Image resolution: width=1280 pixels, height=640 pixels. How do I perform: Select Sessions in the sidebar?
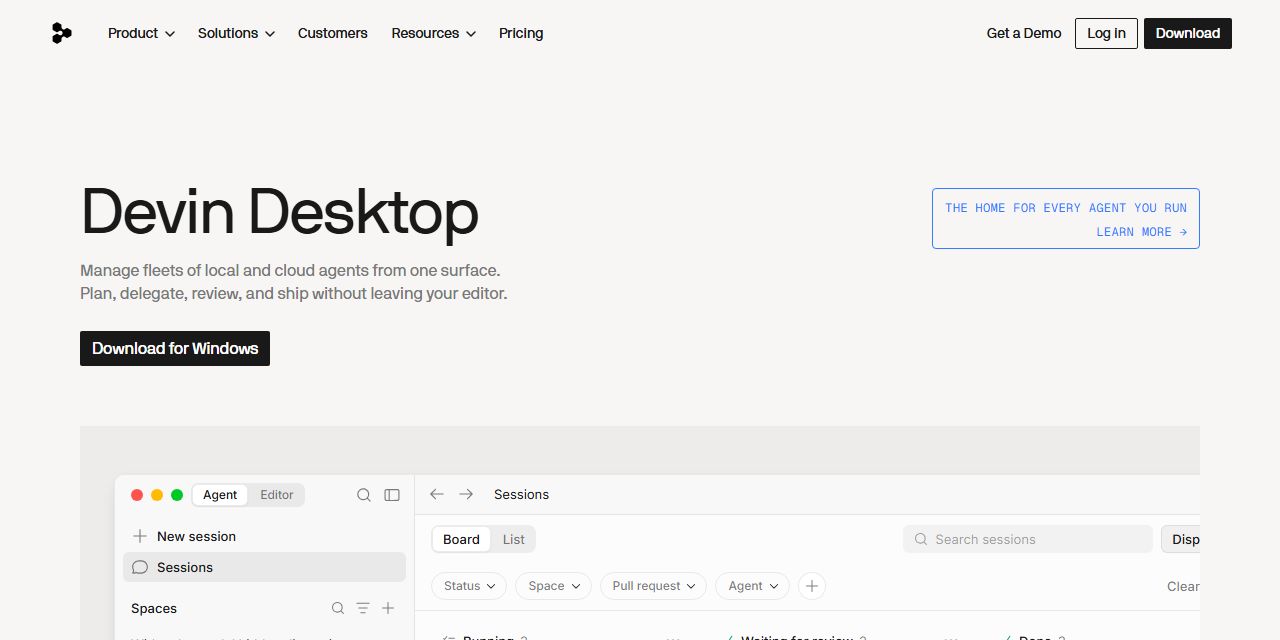tap(264, 567)
